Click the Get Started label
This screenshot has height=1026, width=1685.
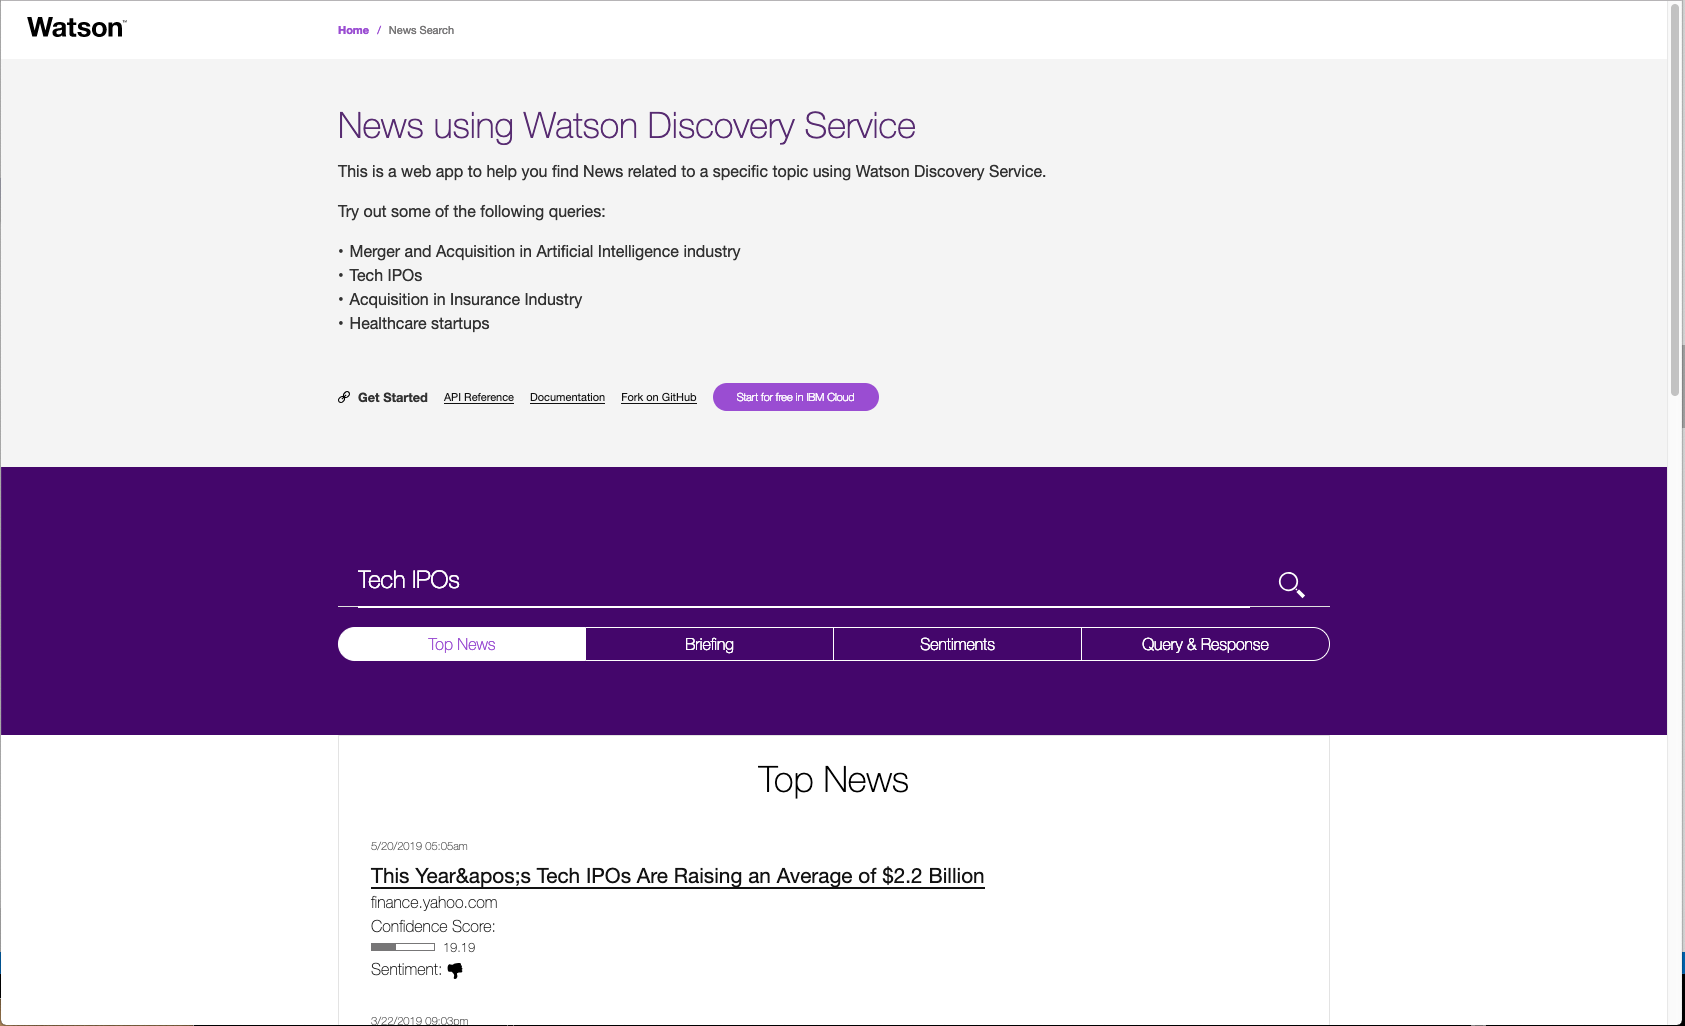point(393,397)
